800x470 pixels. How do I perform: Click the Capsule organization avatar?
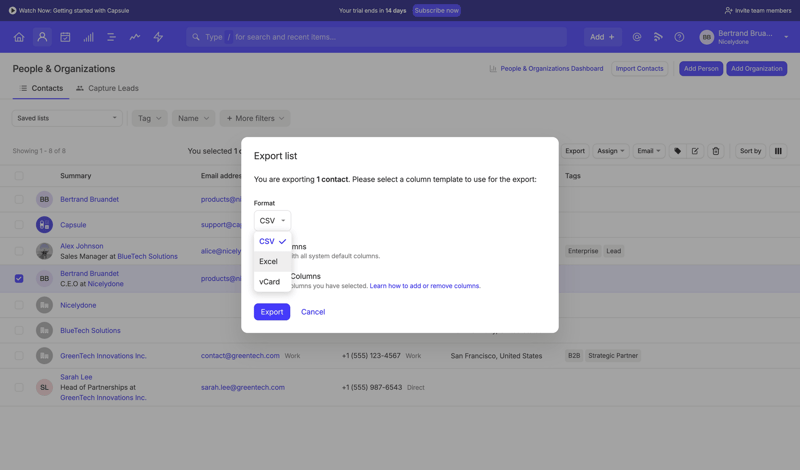[44, 225]
